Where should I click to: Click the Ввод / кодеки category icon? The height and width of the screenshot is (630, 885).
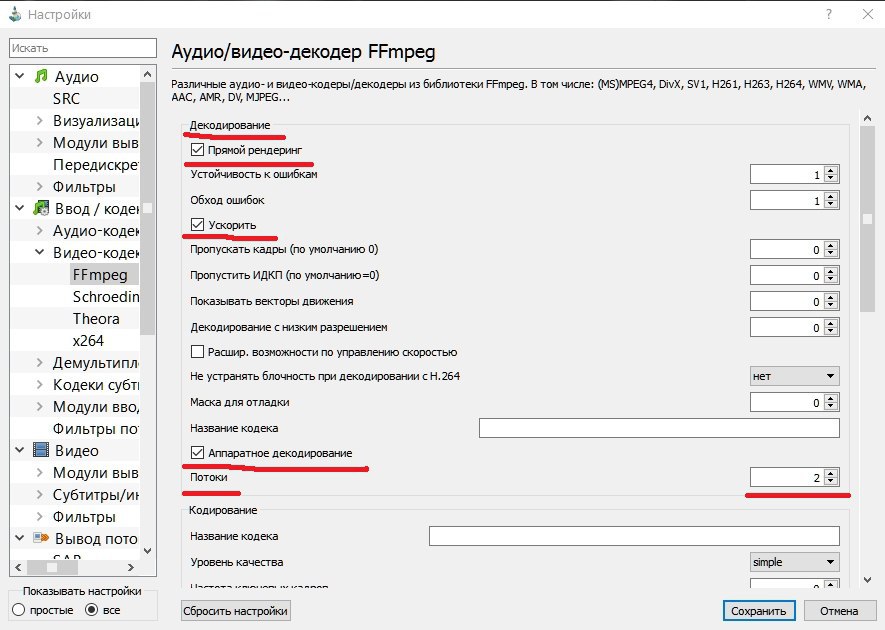click(x=41, y=208)
